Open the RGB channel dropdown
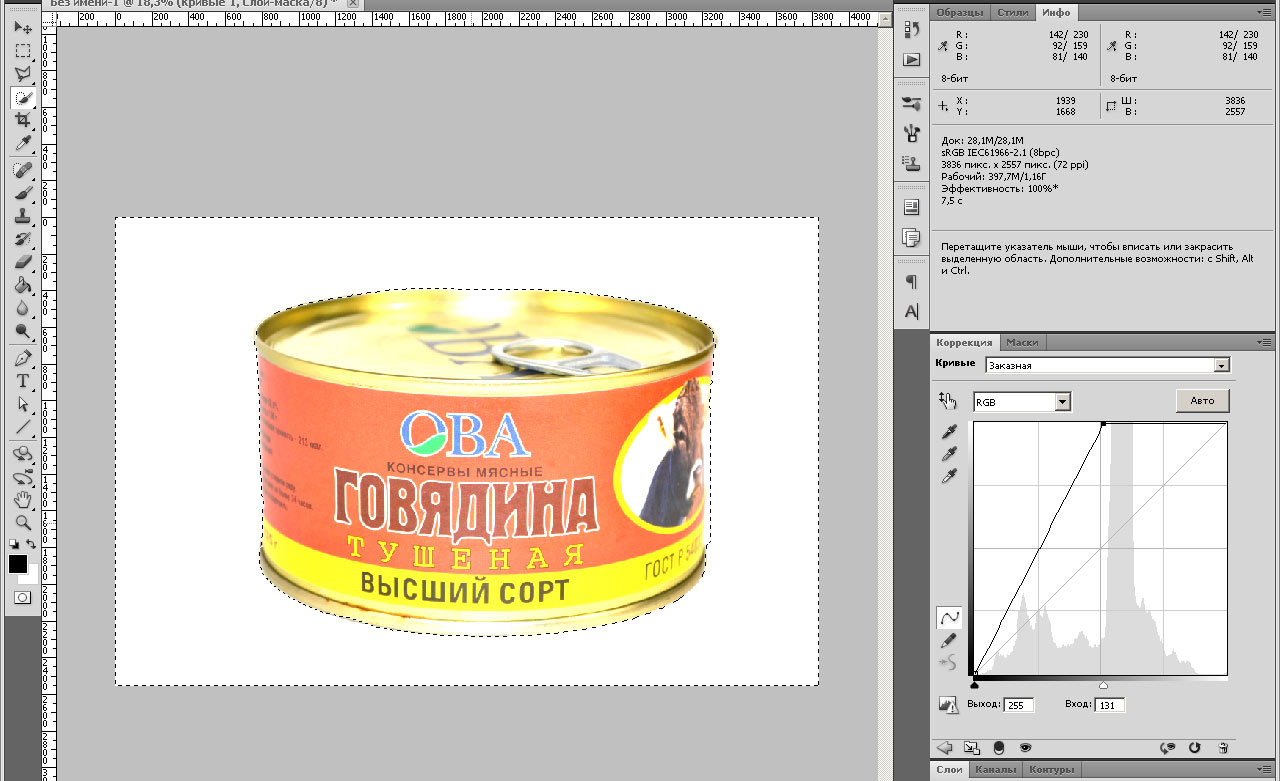The width and height of the screenshot is (1280, 781). point(1022,401)
